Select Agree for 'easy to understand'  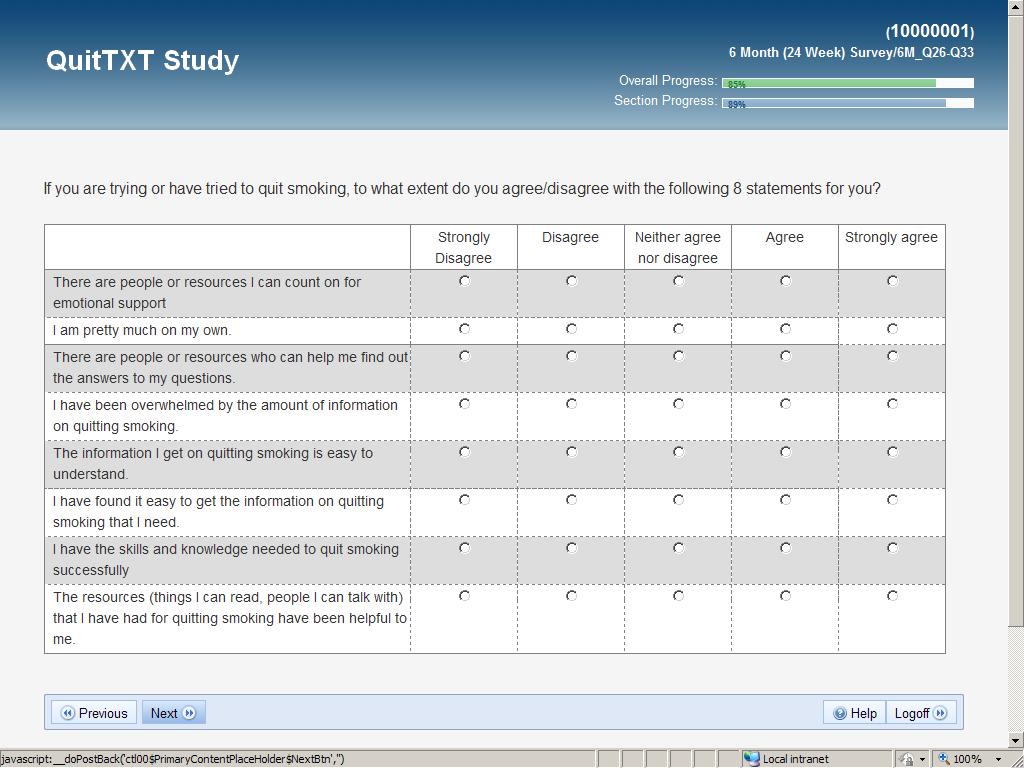point(786,452)
